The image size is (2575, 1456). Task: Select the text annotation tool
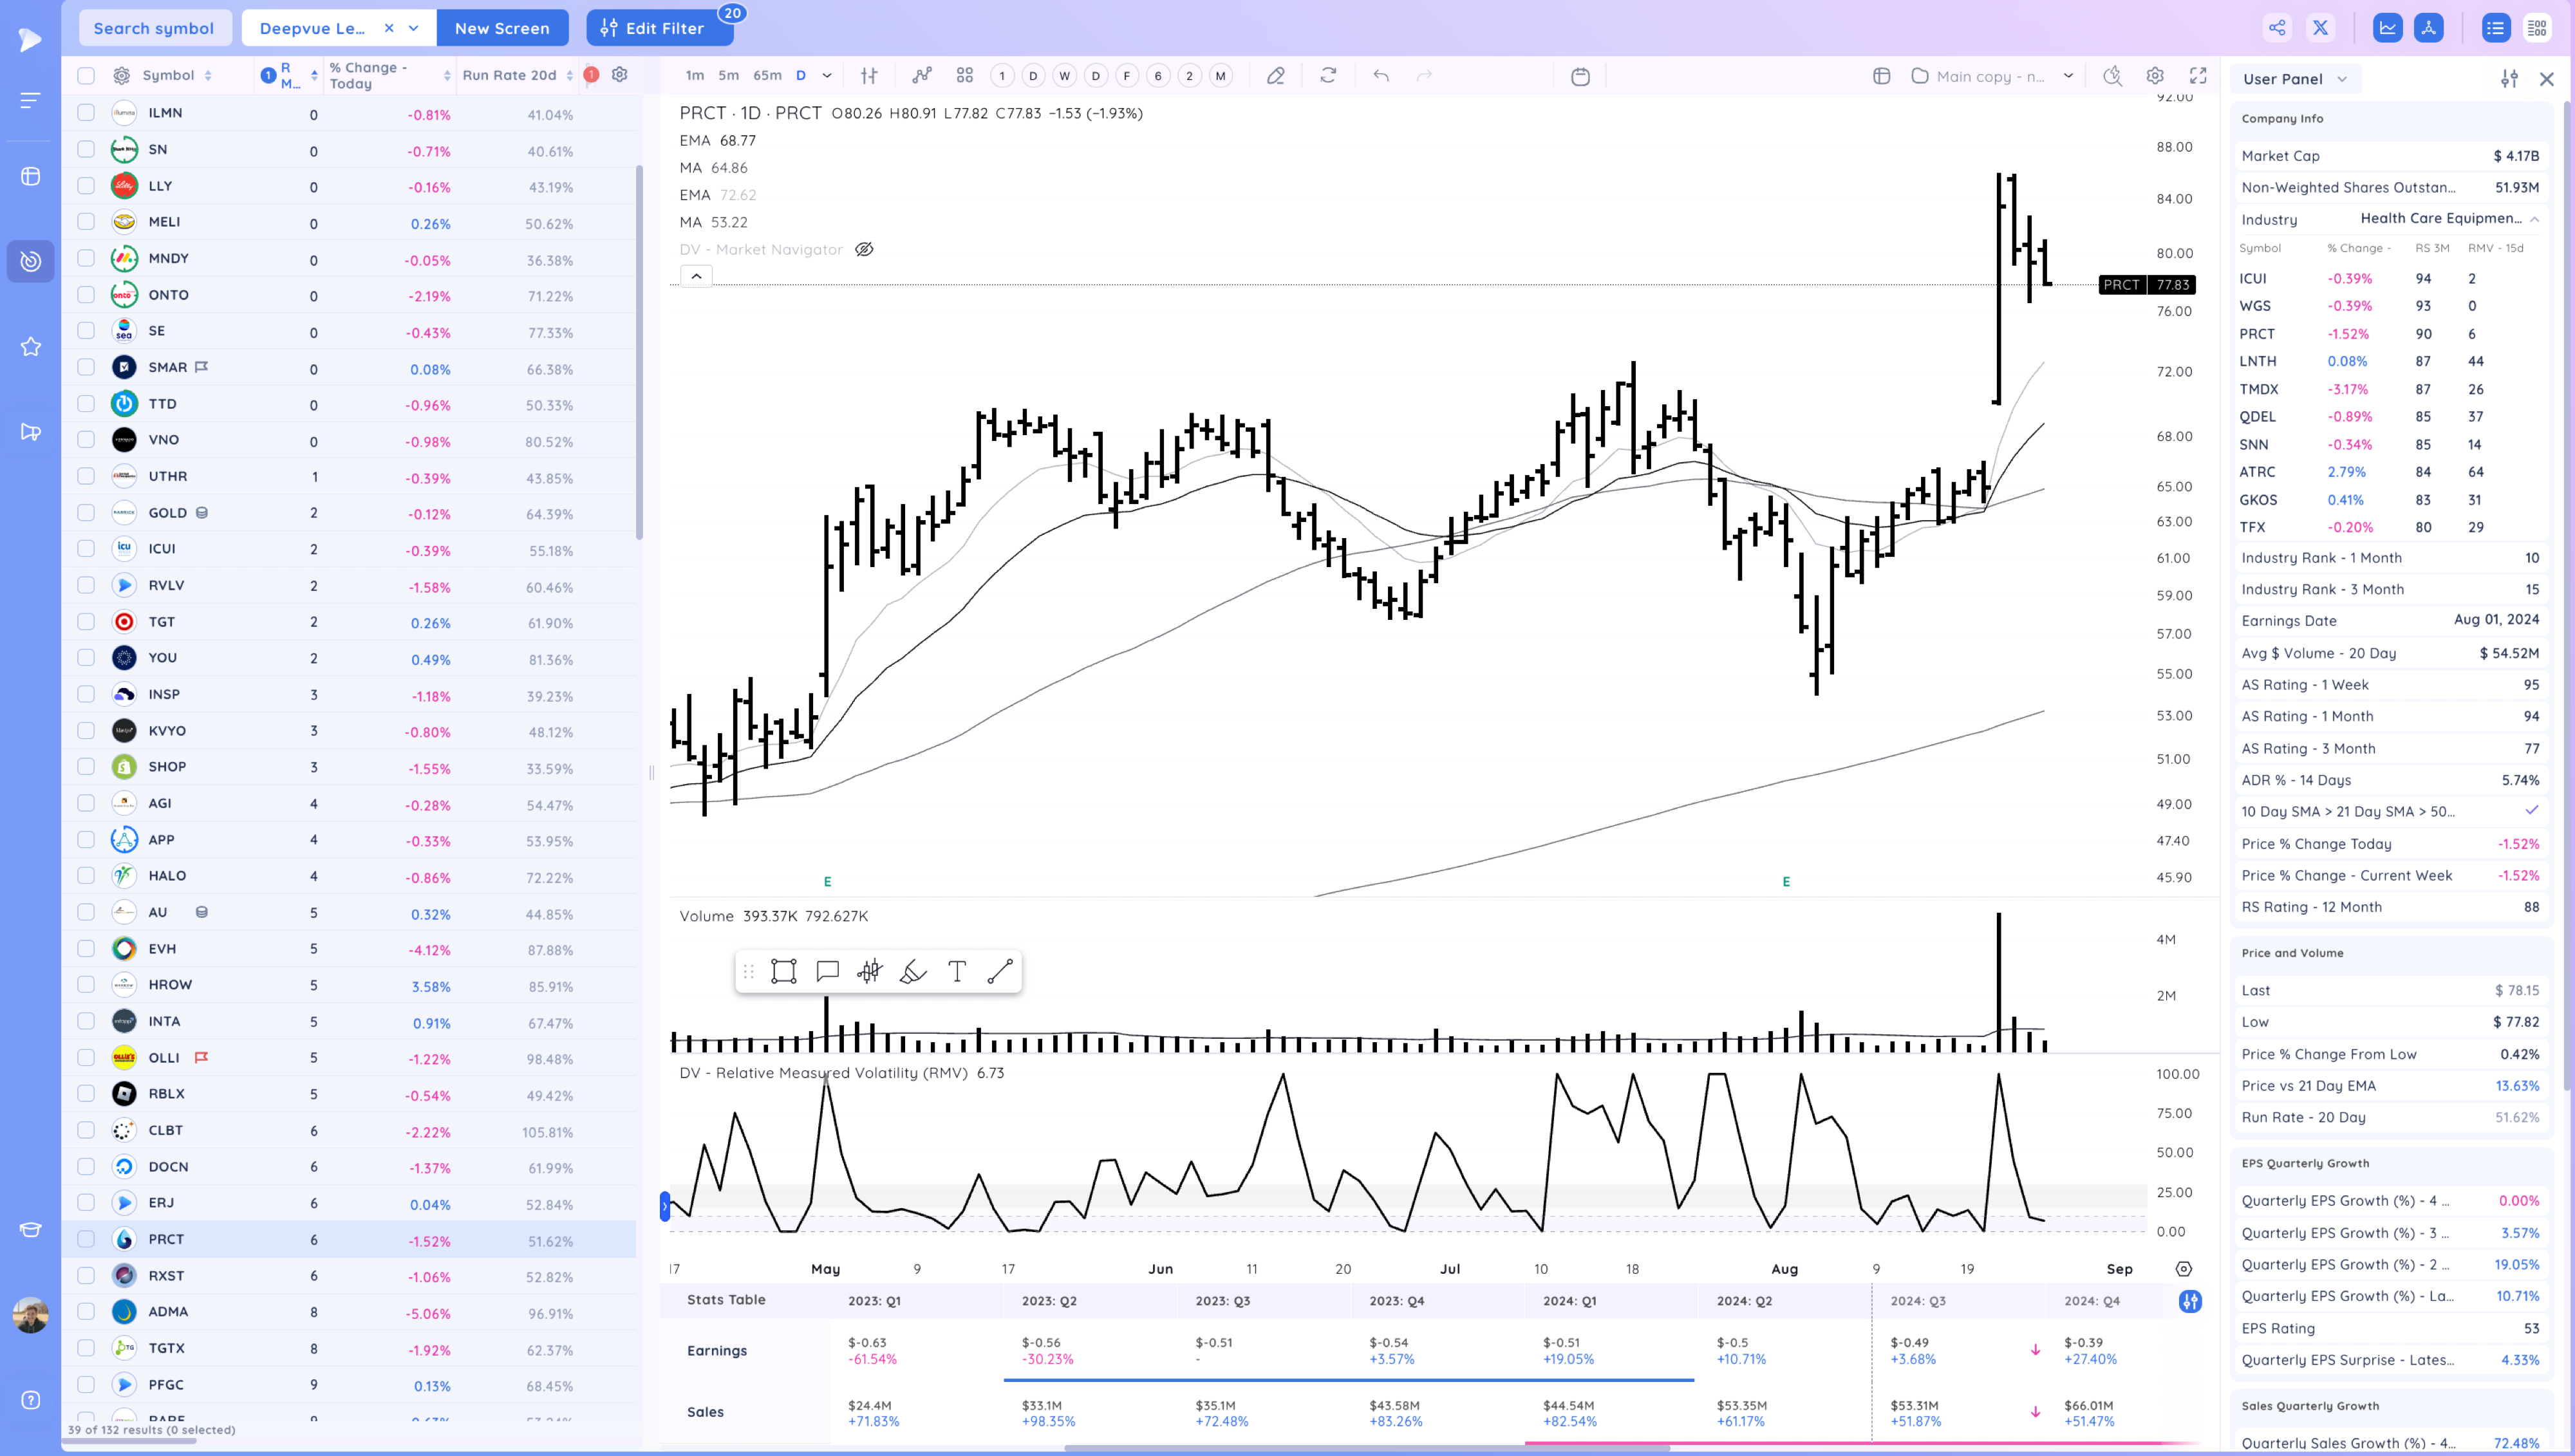(956, 971)
